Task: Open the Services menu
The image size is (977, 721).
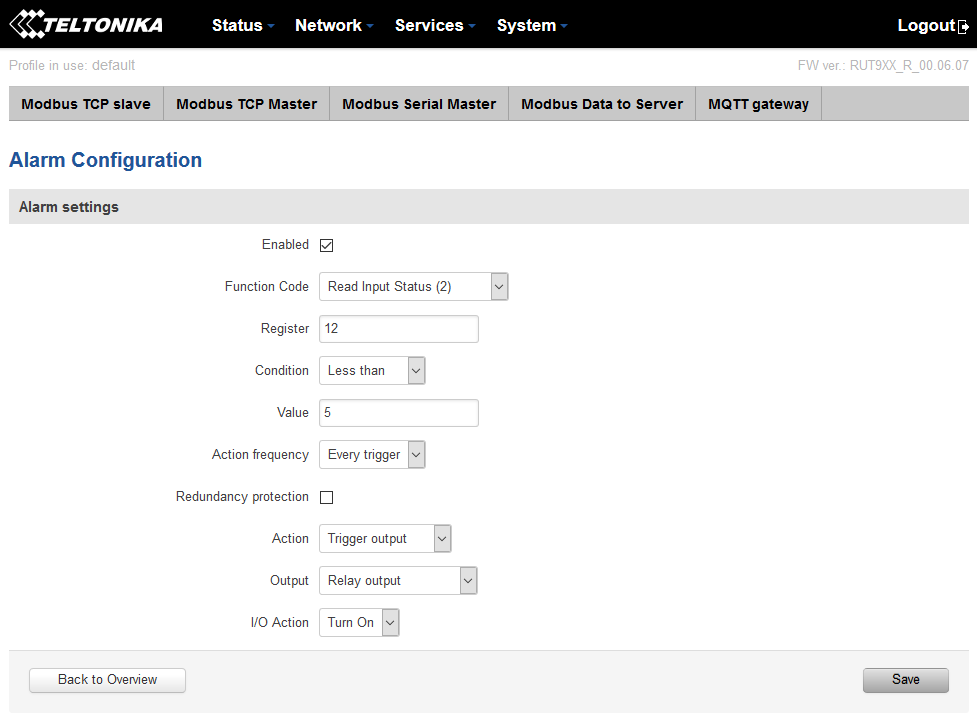Action: [x=435, y=26]
